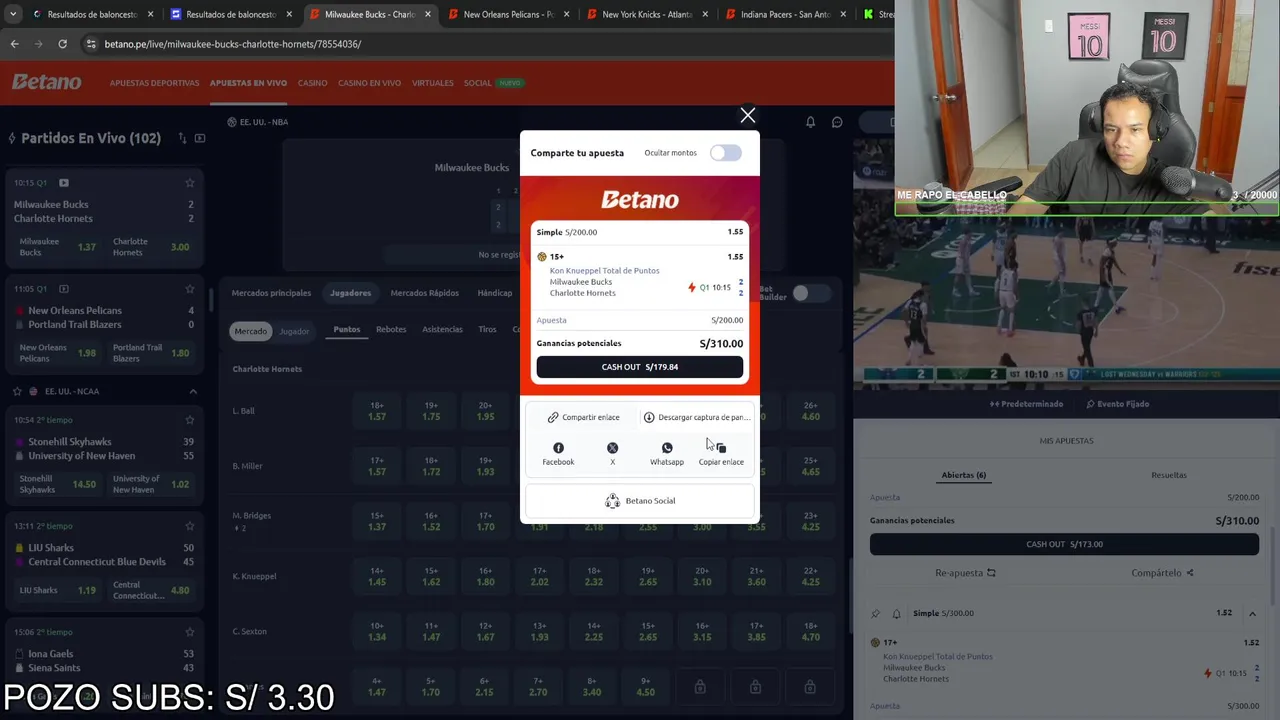Favorite the LIU Sharks match star

(x=190, y=526)
